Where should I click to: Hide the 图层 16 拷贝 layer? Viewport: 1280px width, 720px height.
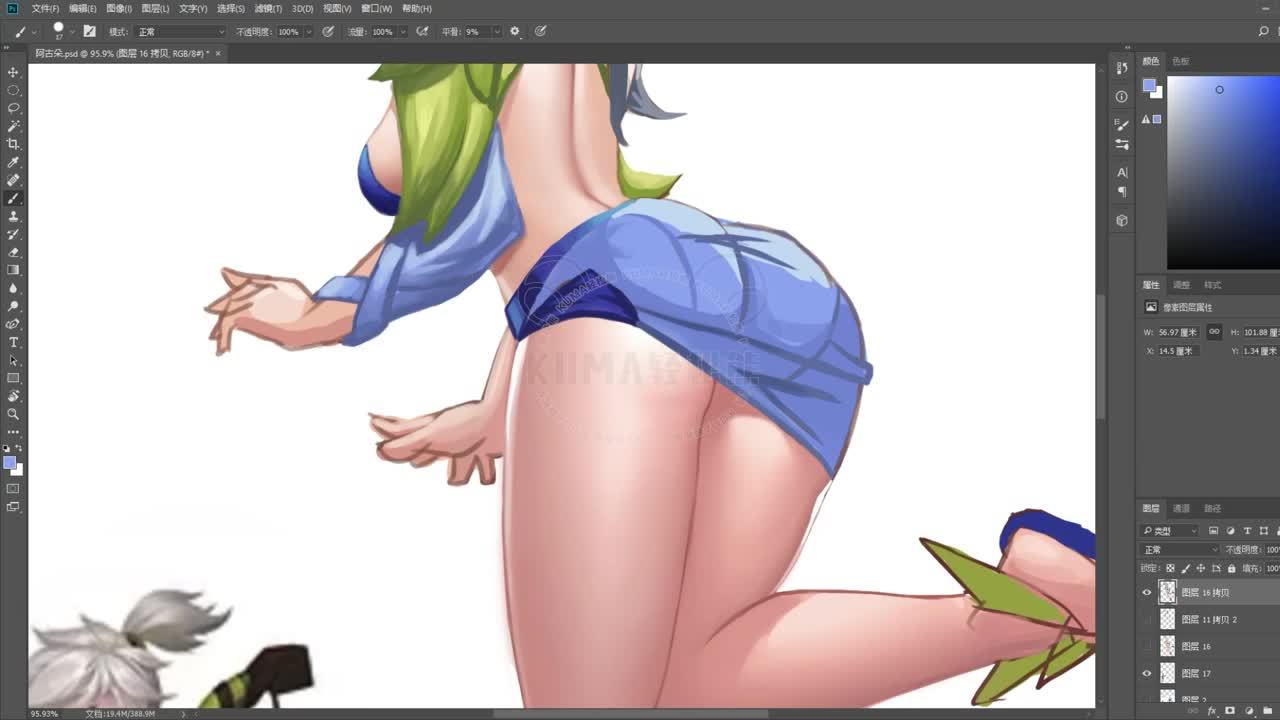click(1147, 592)
